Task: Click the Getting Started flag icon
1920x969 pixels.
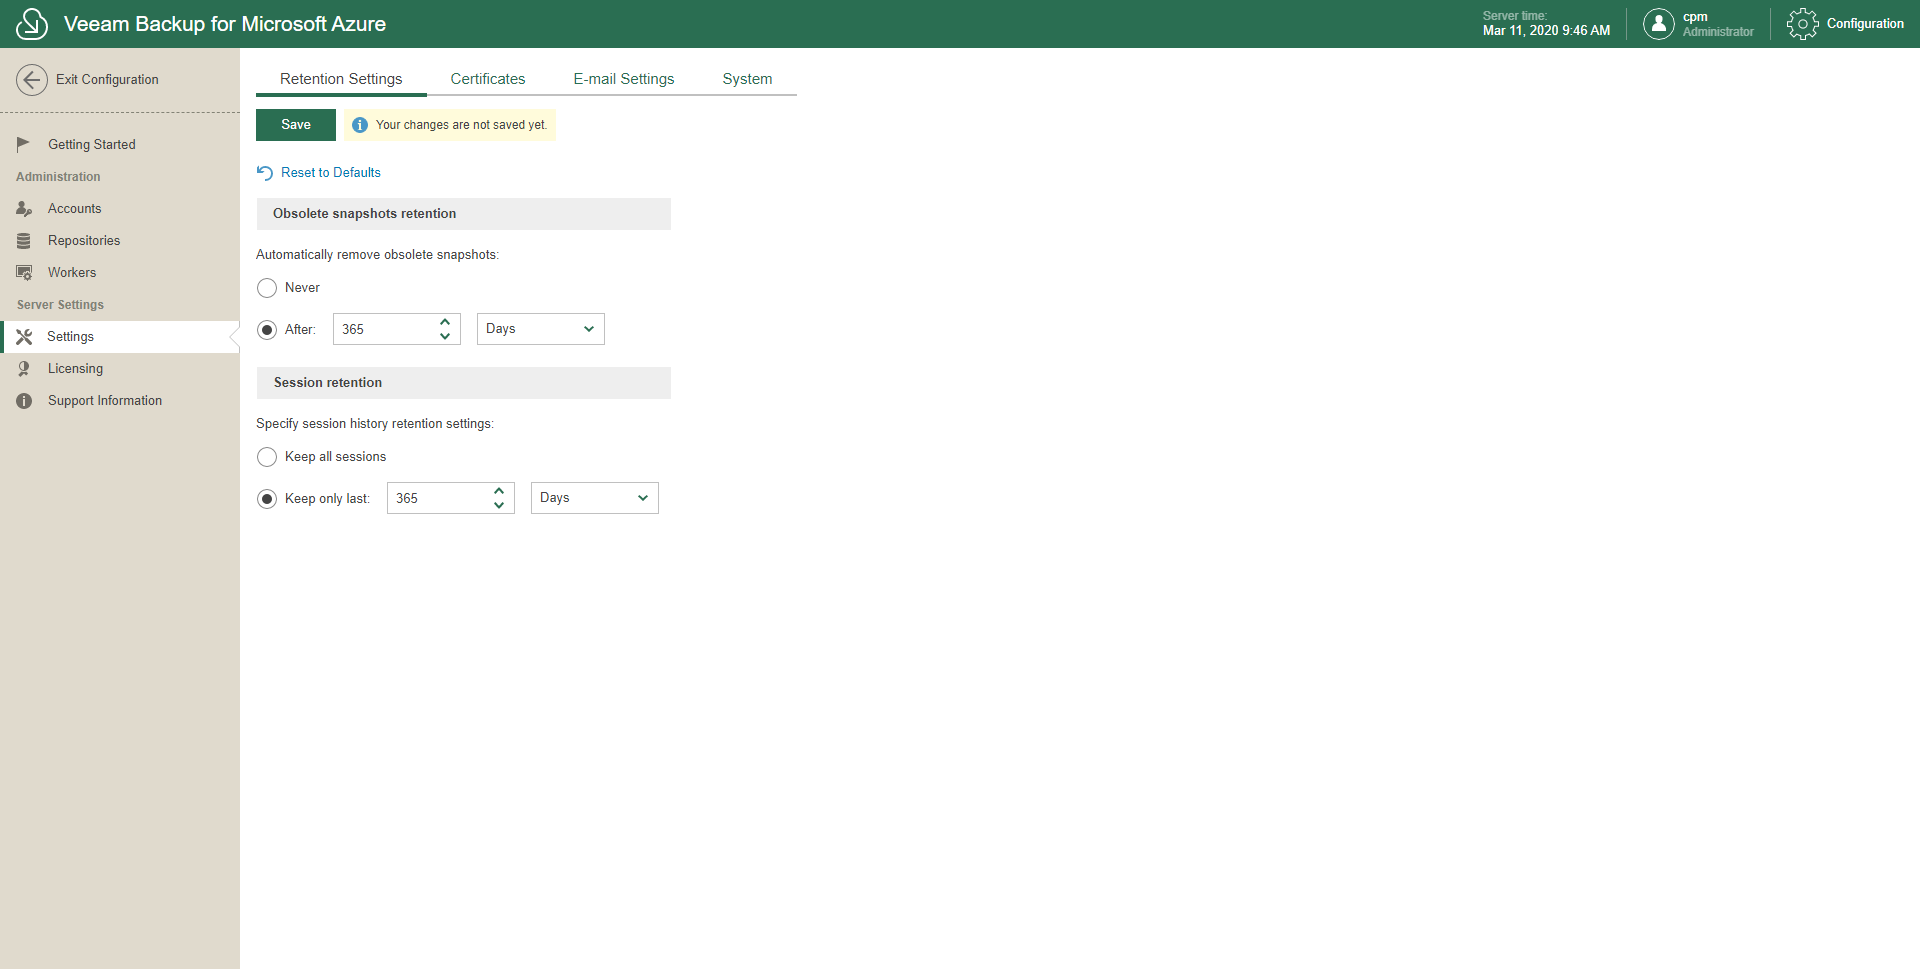Action: pos(24,144)
